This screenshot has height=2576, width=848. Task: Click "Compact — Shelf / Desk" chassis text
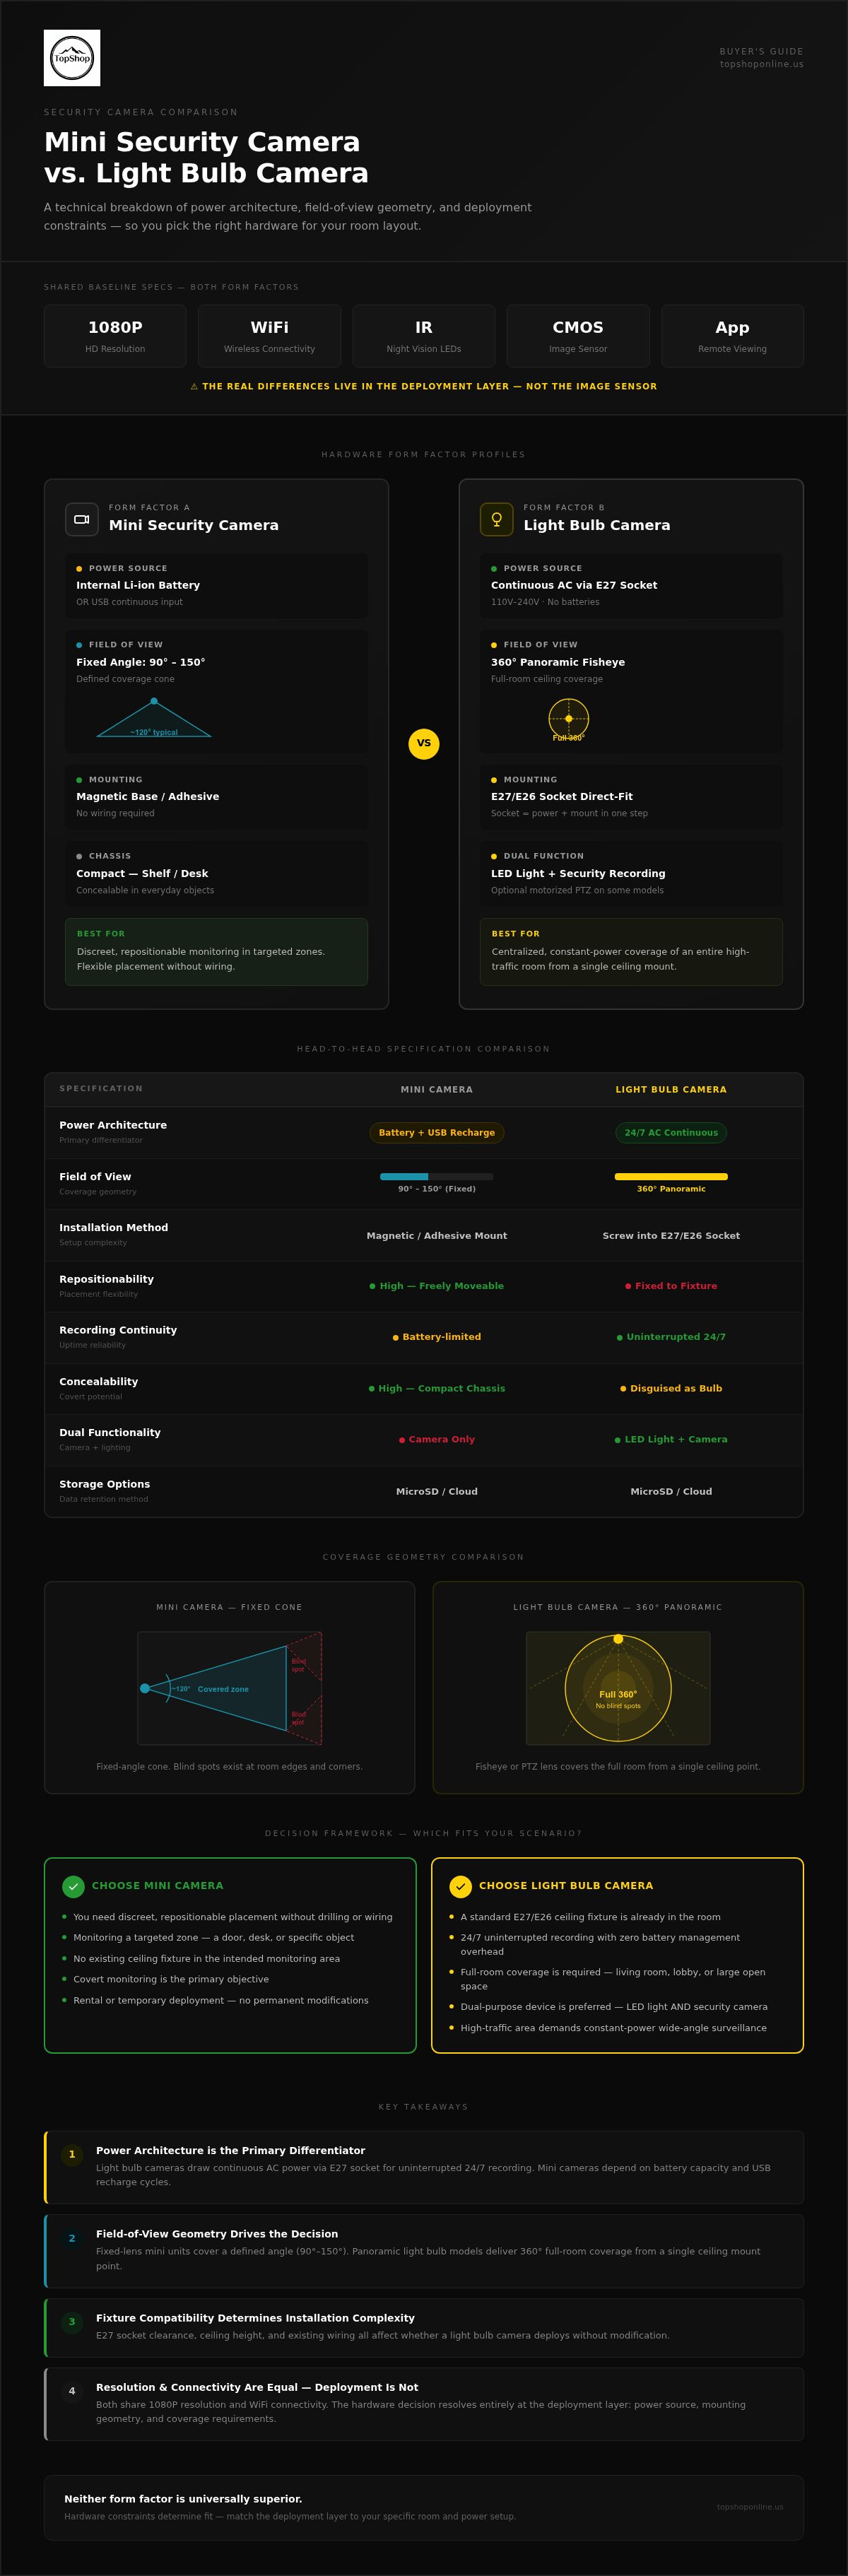(x=142, y=874)
